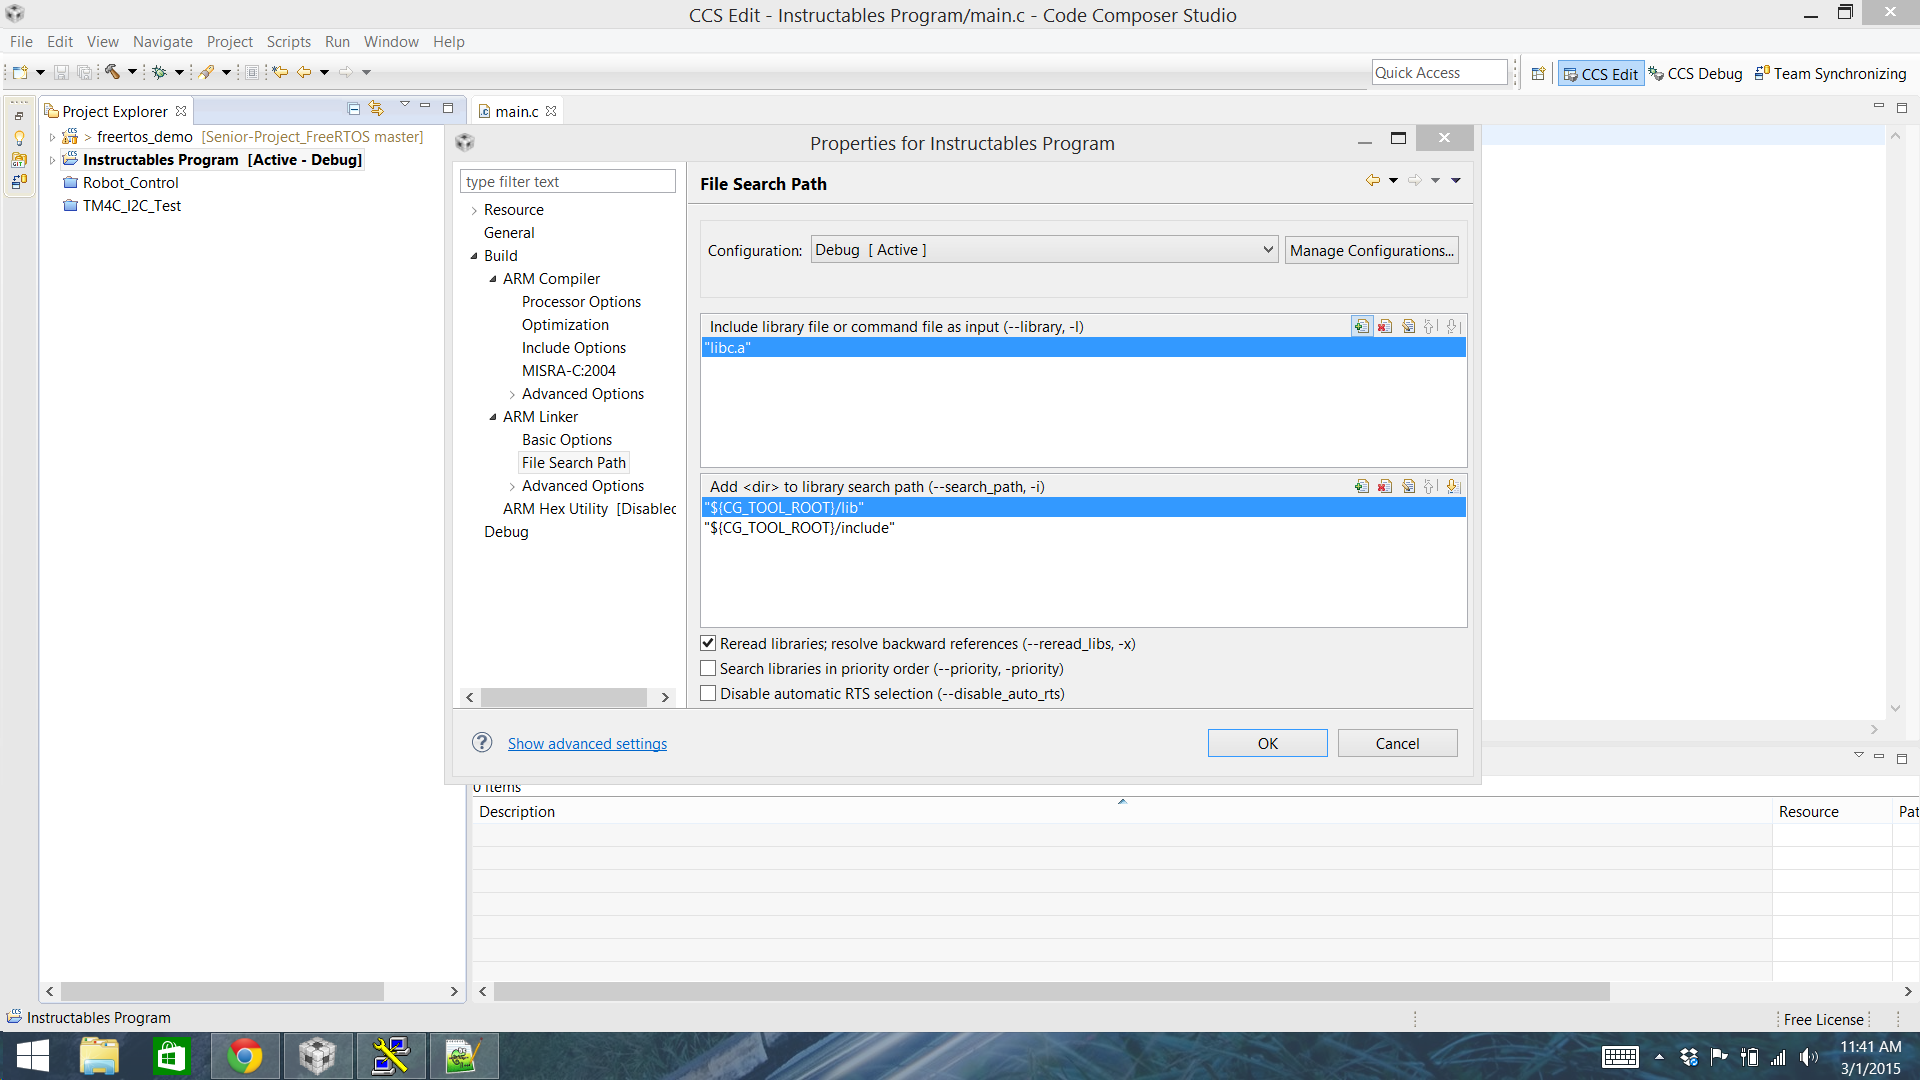Go back in Properties dialog history
Viewport: 1920px width, 1080px height.
click(x=1373, y=180)
